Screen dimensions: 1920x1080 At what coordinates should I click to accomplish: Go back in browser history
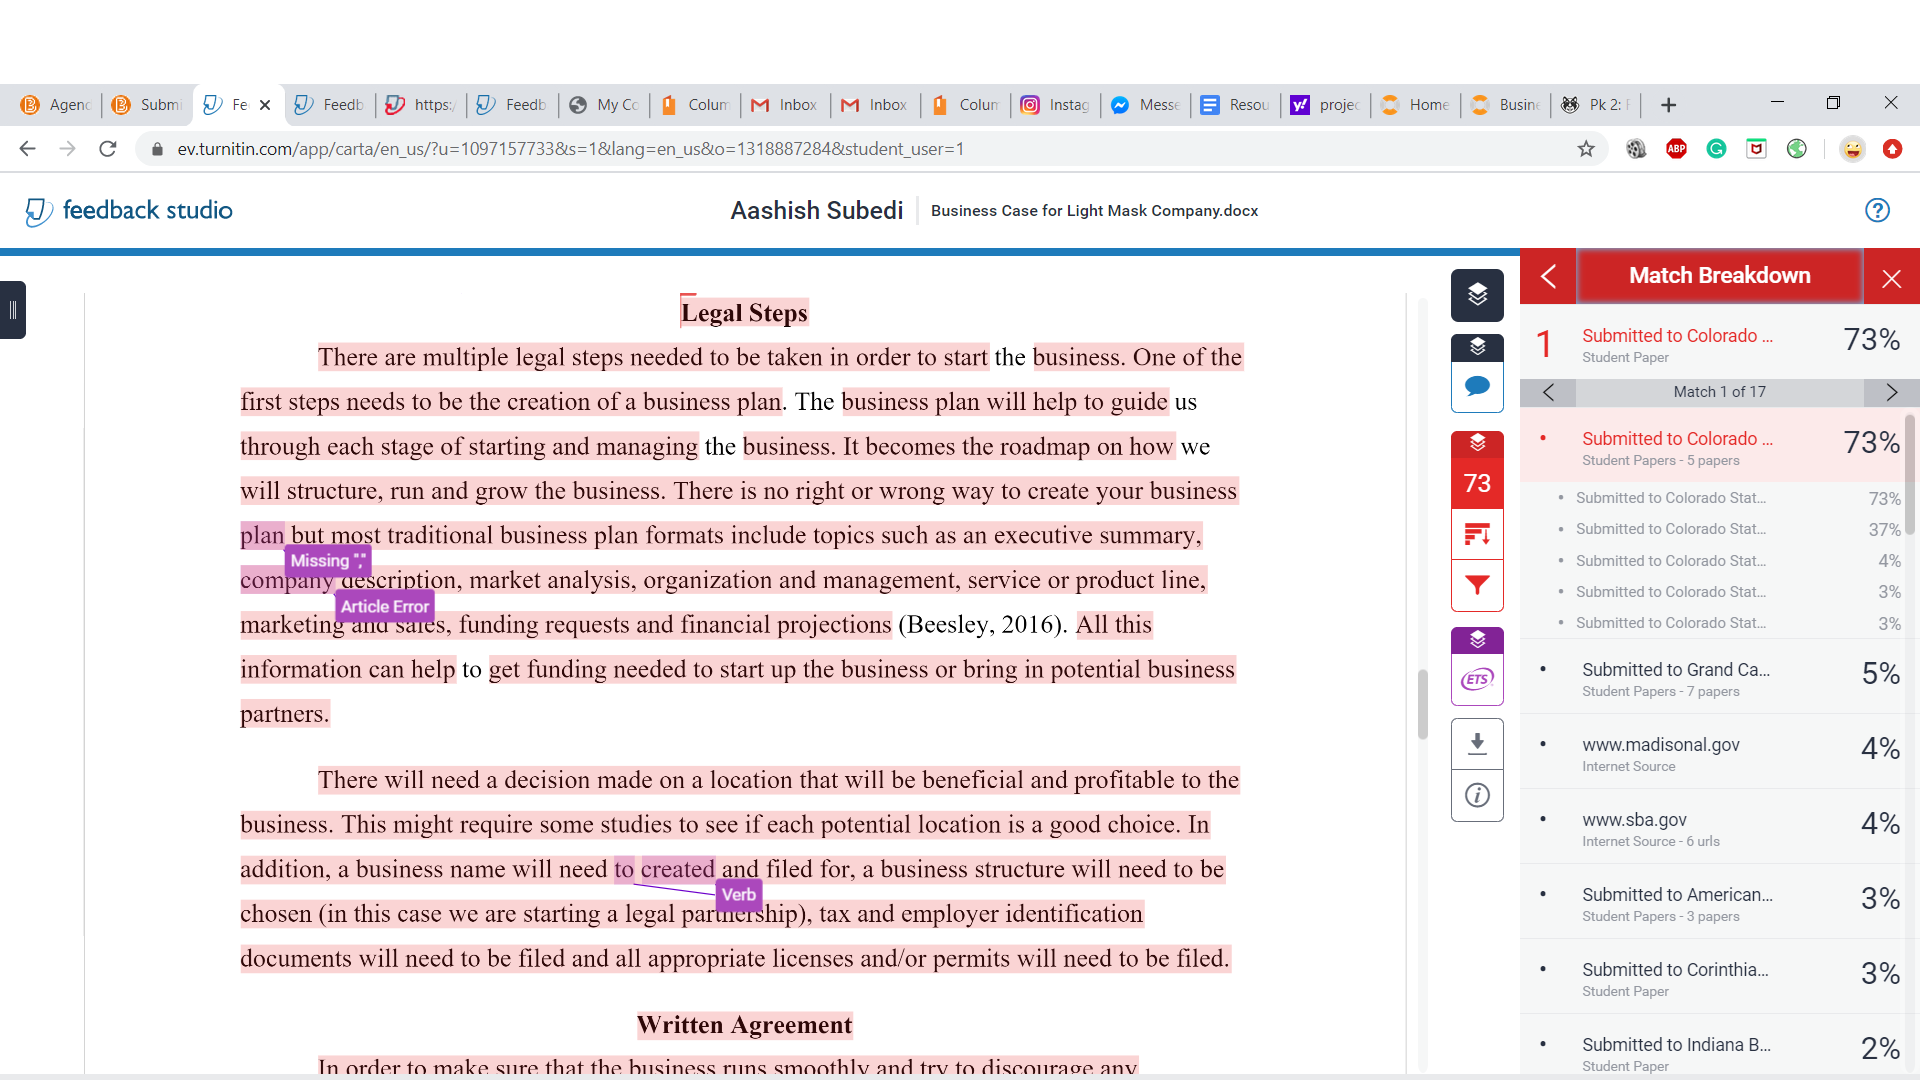[x=28, y=149]
